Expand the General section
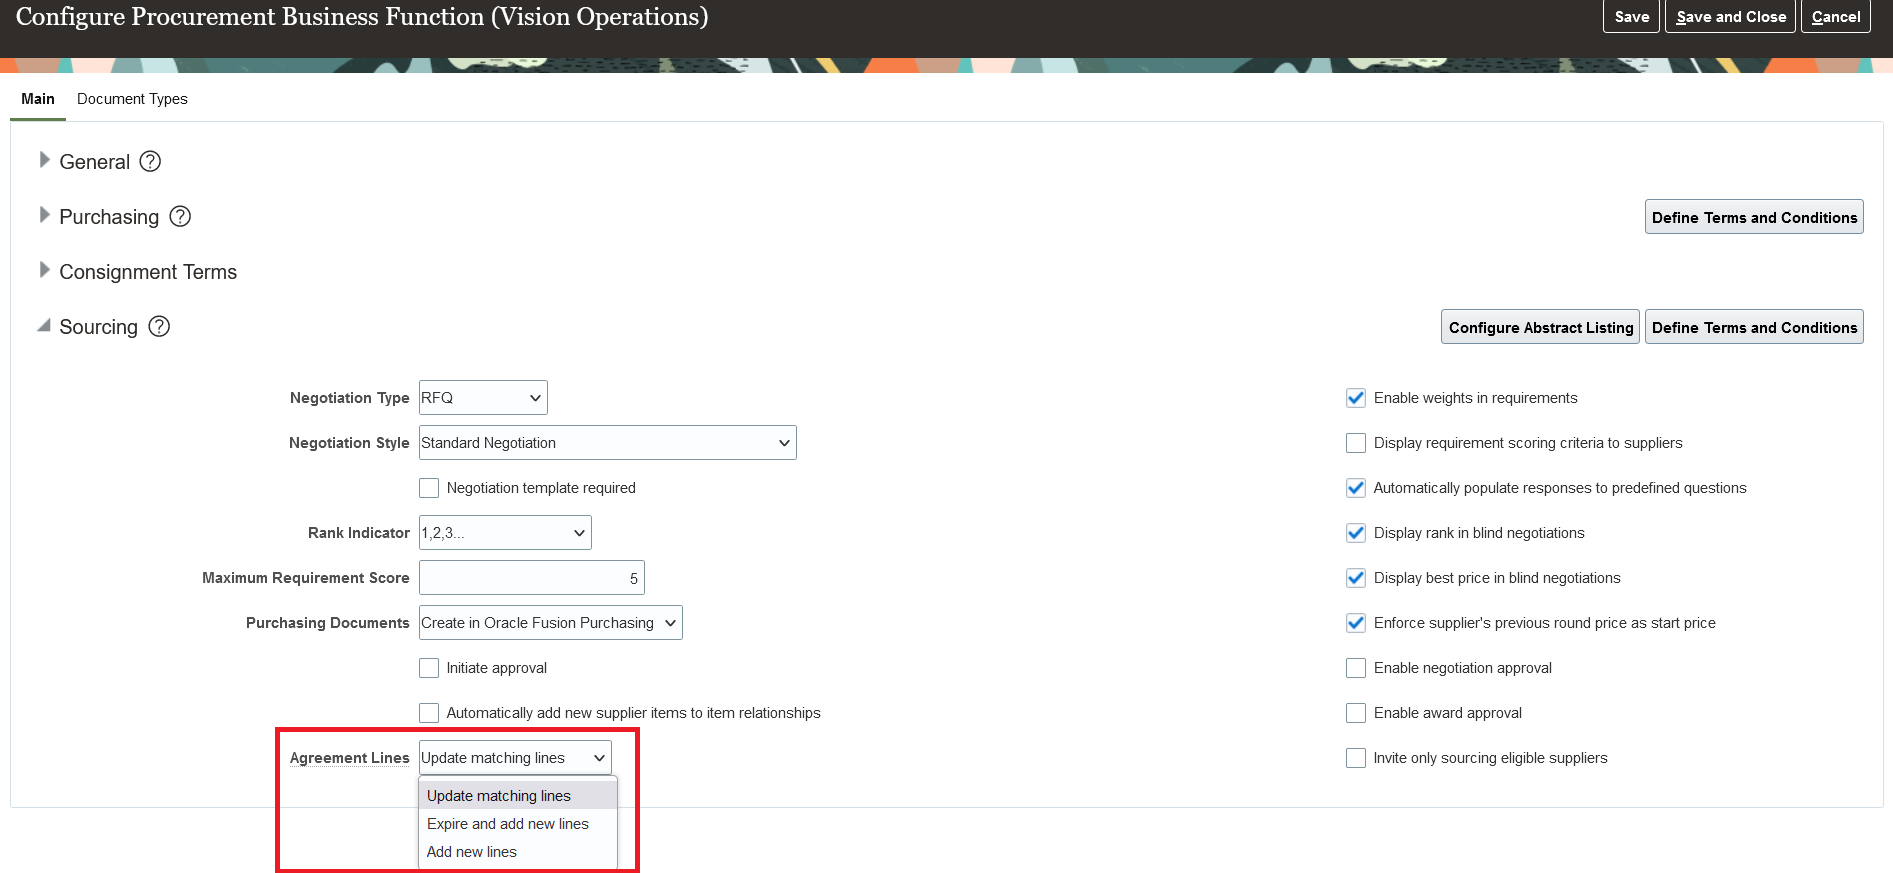Viewport: 1893px width, 873px height. point(44,160)
